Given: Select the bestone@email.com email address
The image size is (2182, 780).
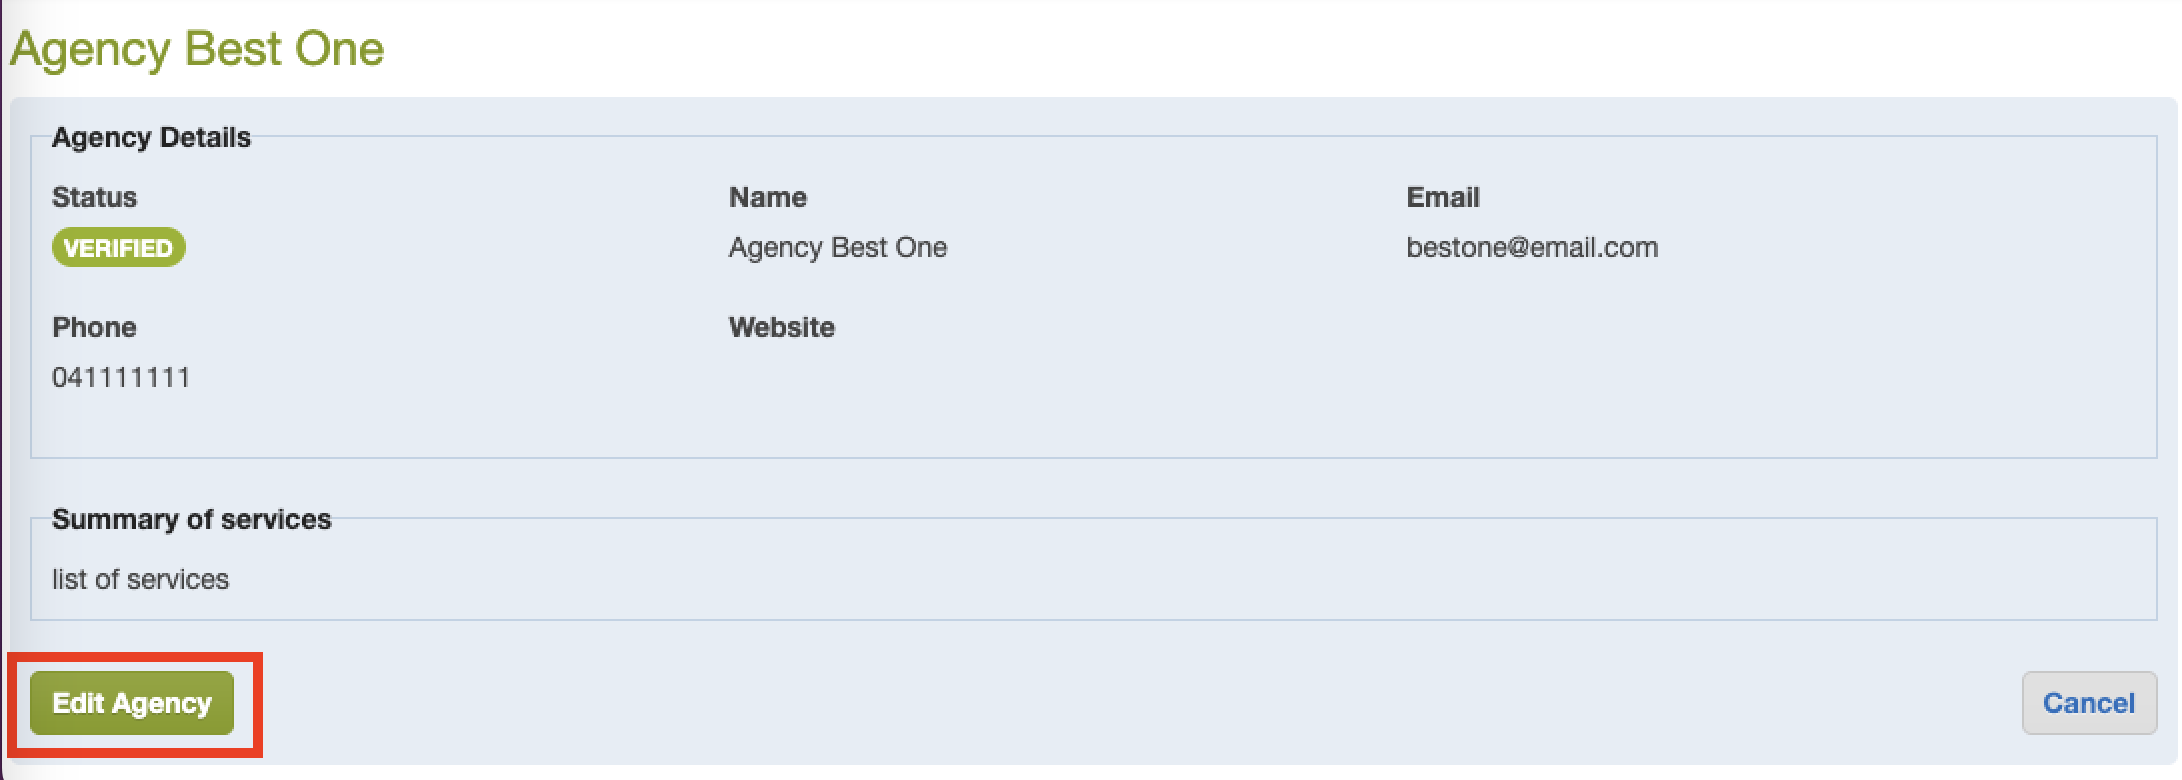Looking at the screenshot, I should click(x=1531, y=248).
